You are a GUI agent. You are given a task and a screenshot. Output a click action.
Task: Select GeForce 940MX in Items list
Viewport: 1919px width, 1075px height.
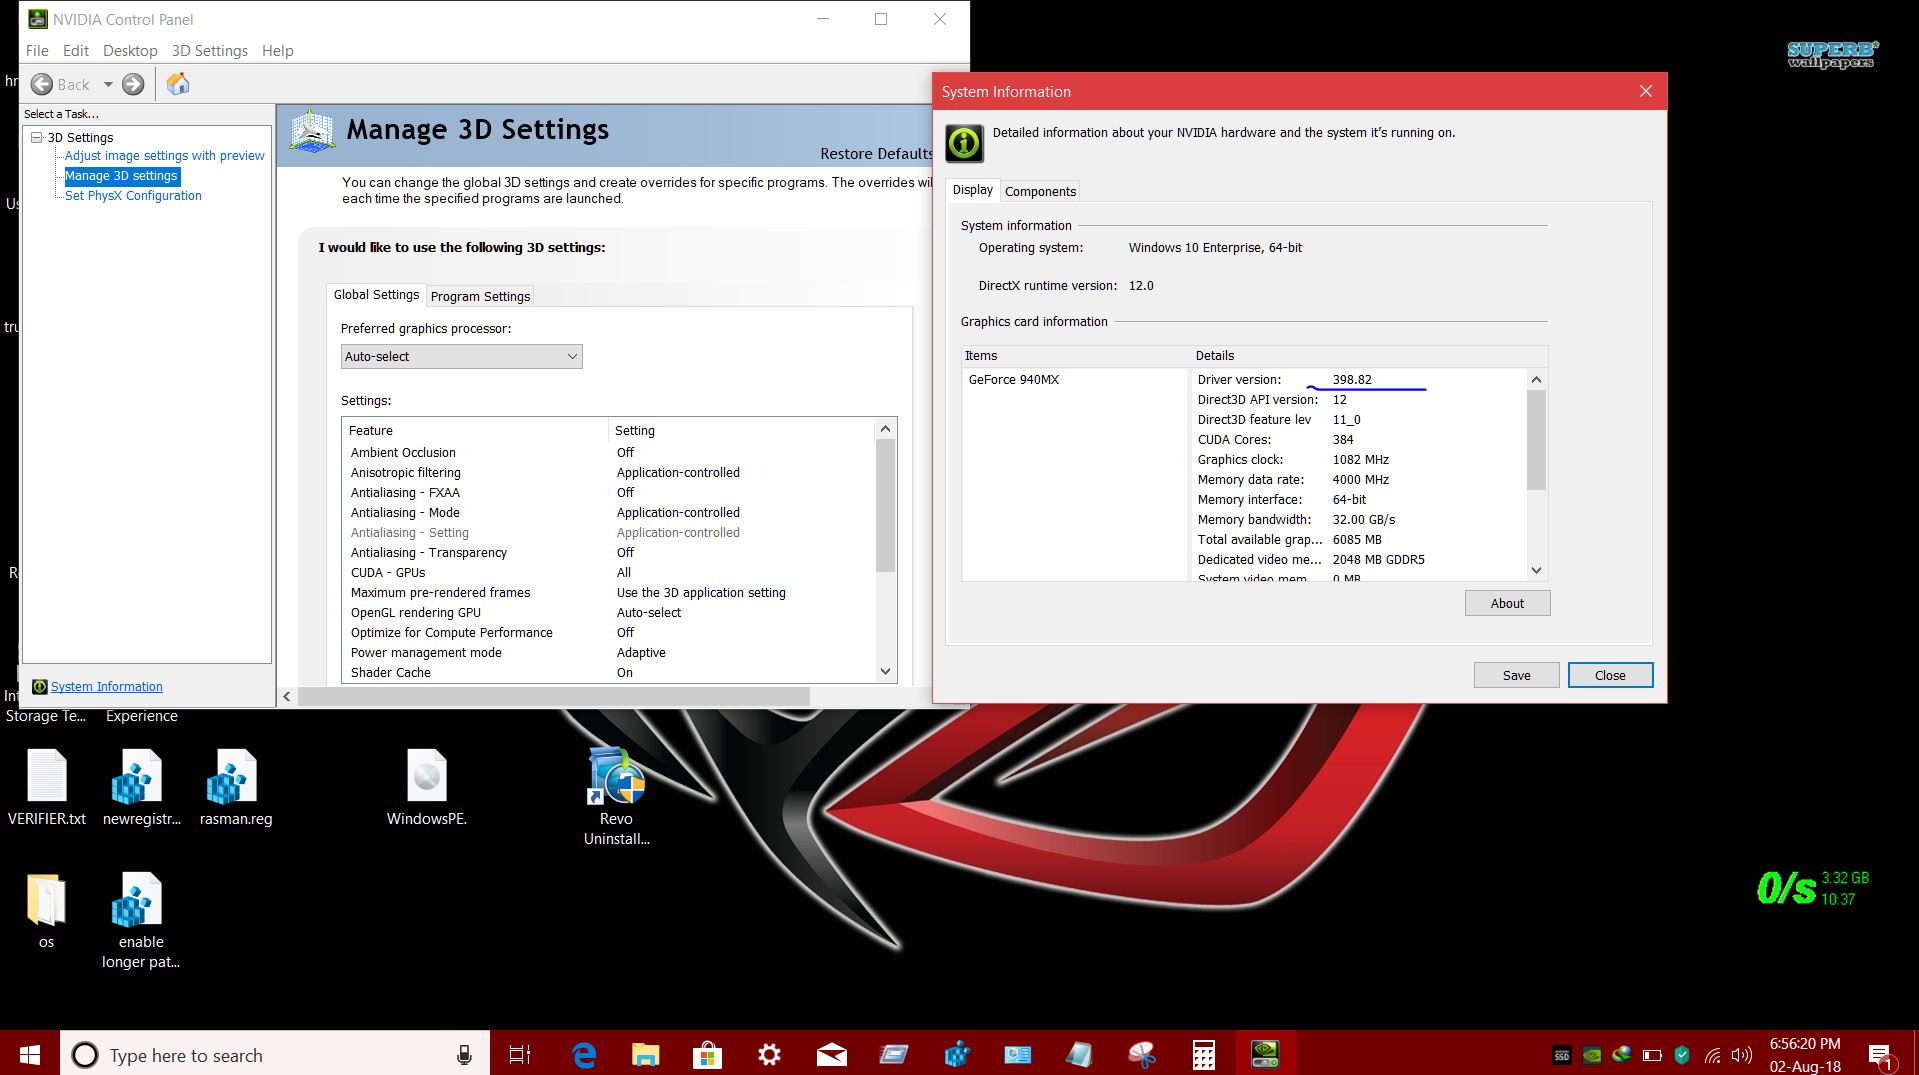coord(1013,380)
